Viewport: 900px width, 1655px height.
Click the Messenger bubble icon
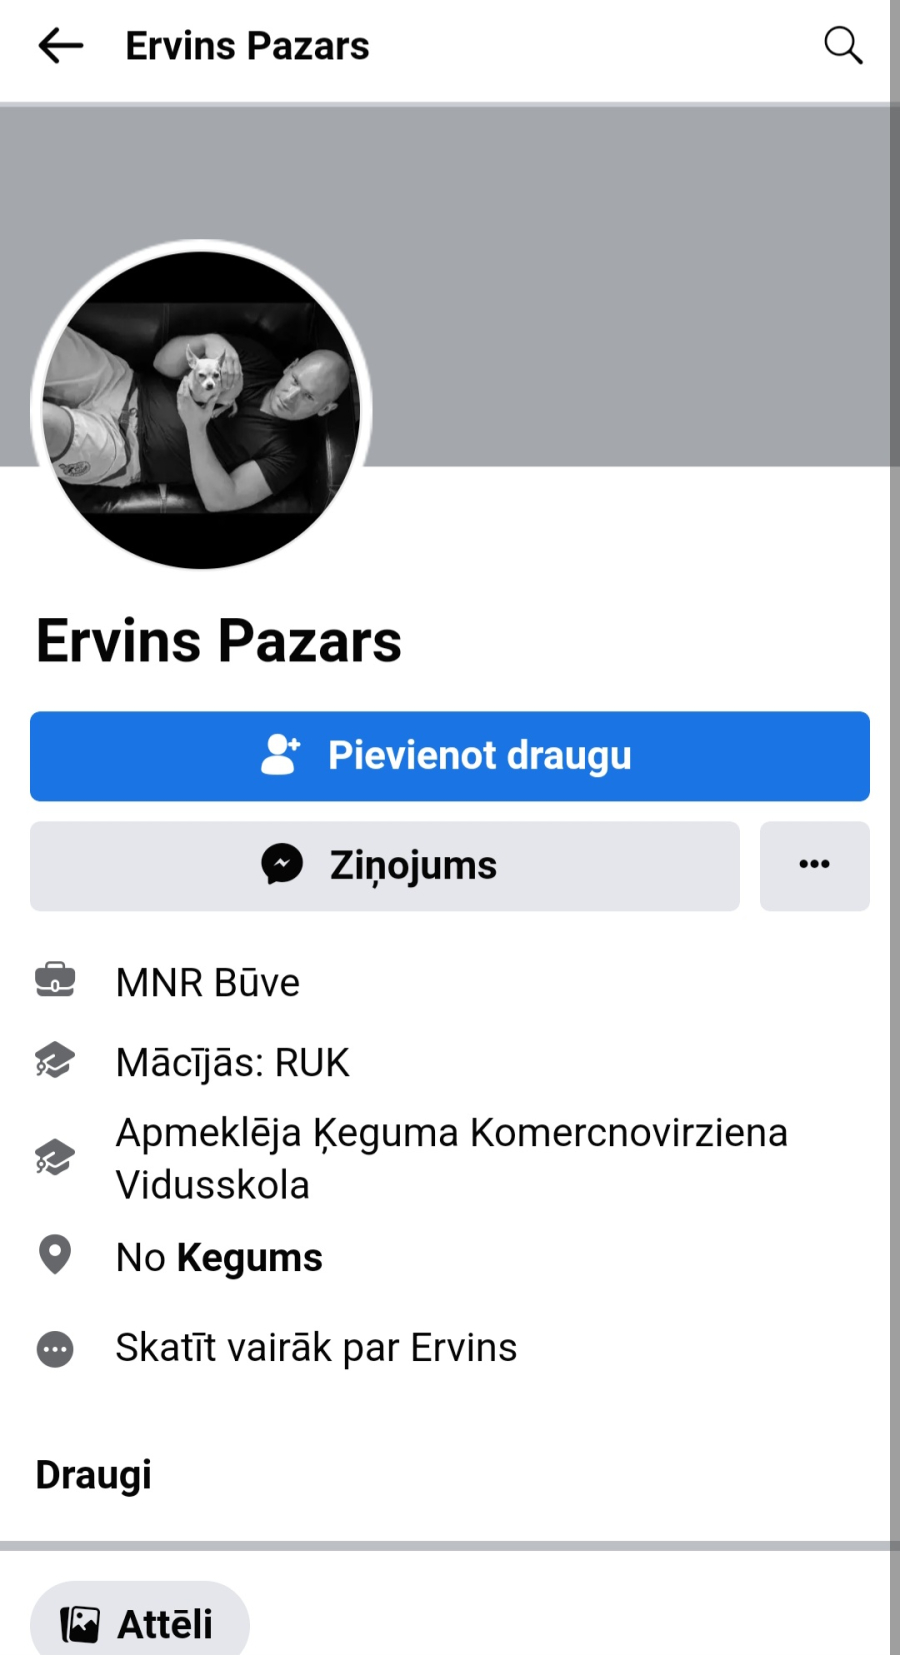click(282, 865)
